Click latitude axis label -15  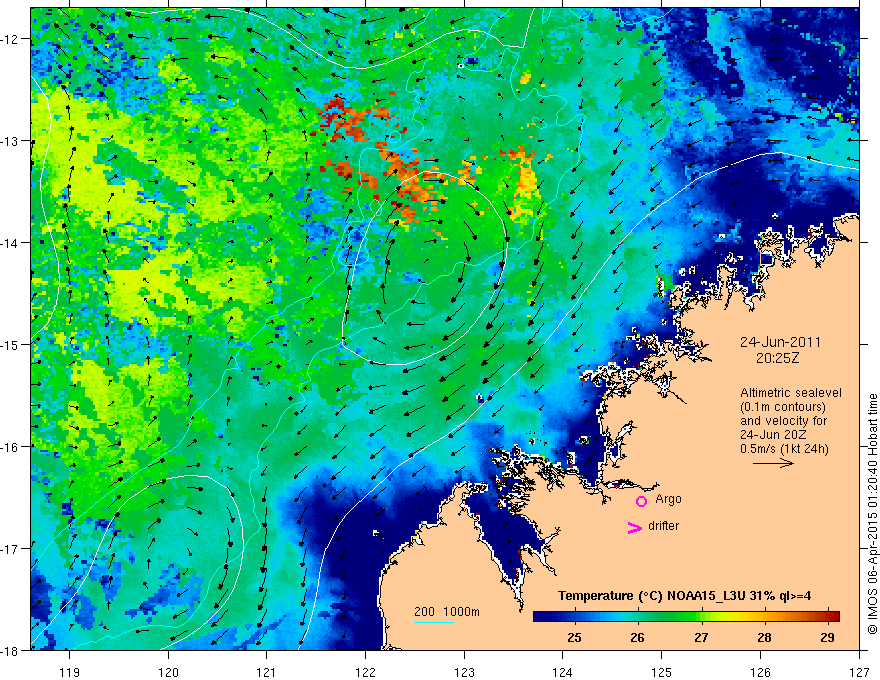[11, 344]
